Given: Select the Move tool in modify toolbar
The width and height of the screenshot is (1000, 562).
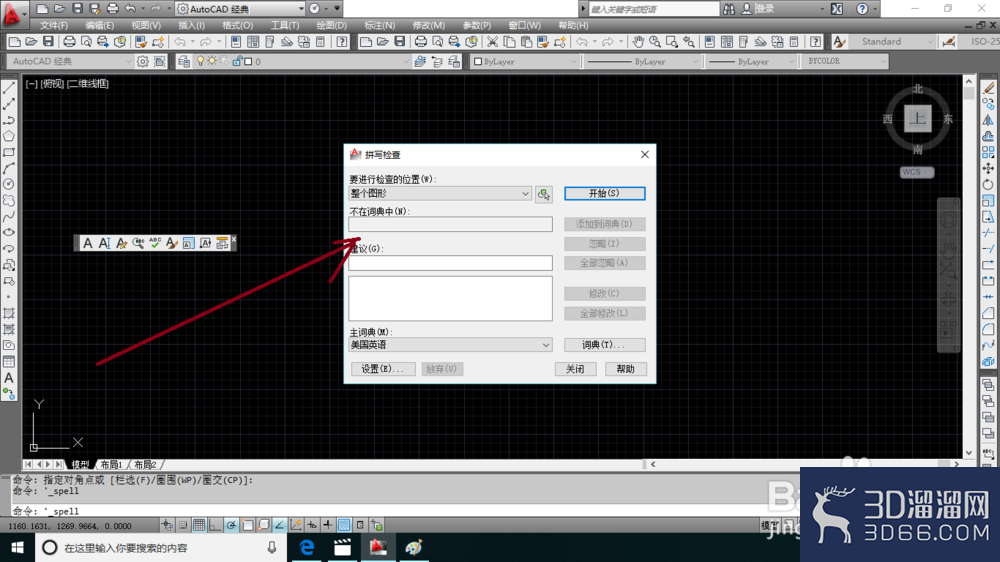Looking at the screenshot, I should point(988,168).
